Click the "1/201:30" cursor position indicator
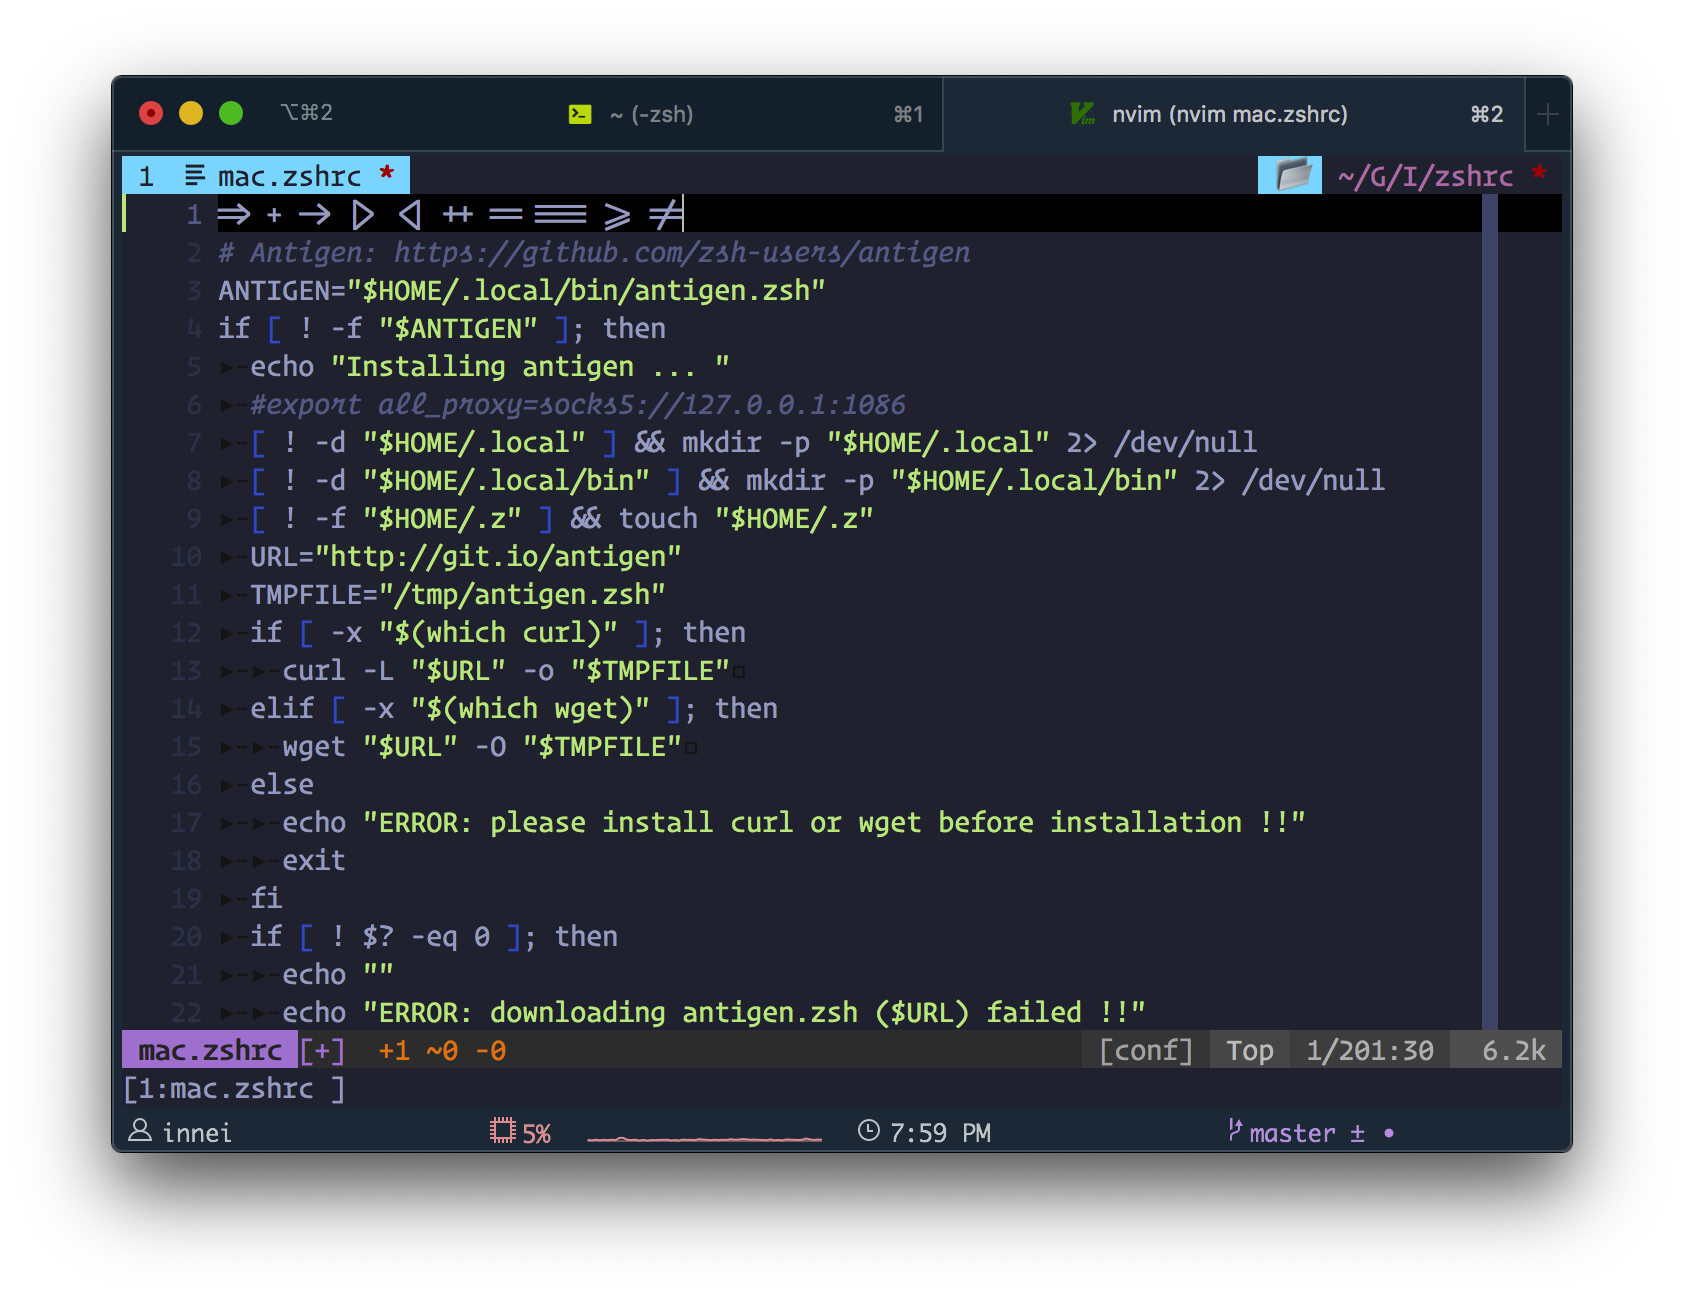The image size is (1684, 1300). [1370, 1051]
